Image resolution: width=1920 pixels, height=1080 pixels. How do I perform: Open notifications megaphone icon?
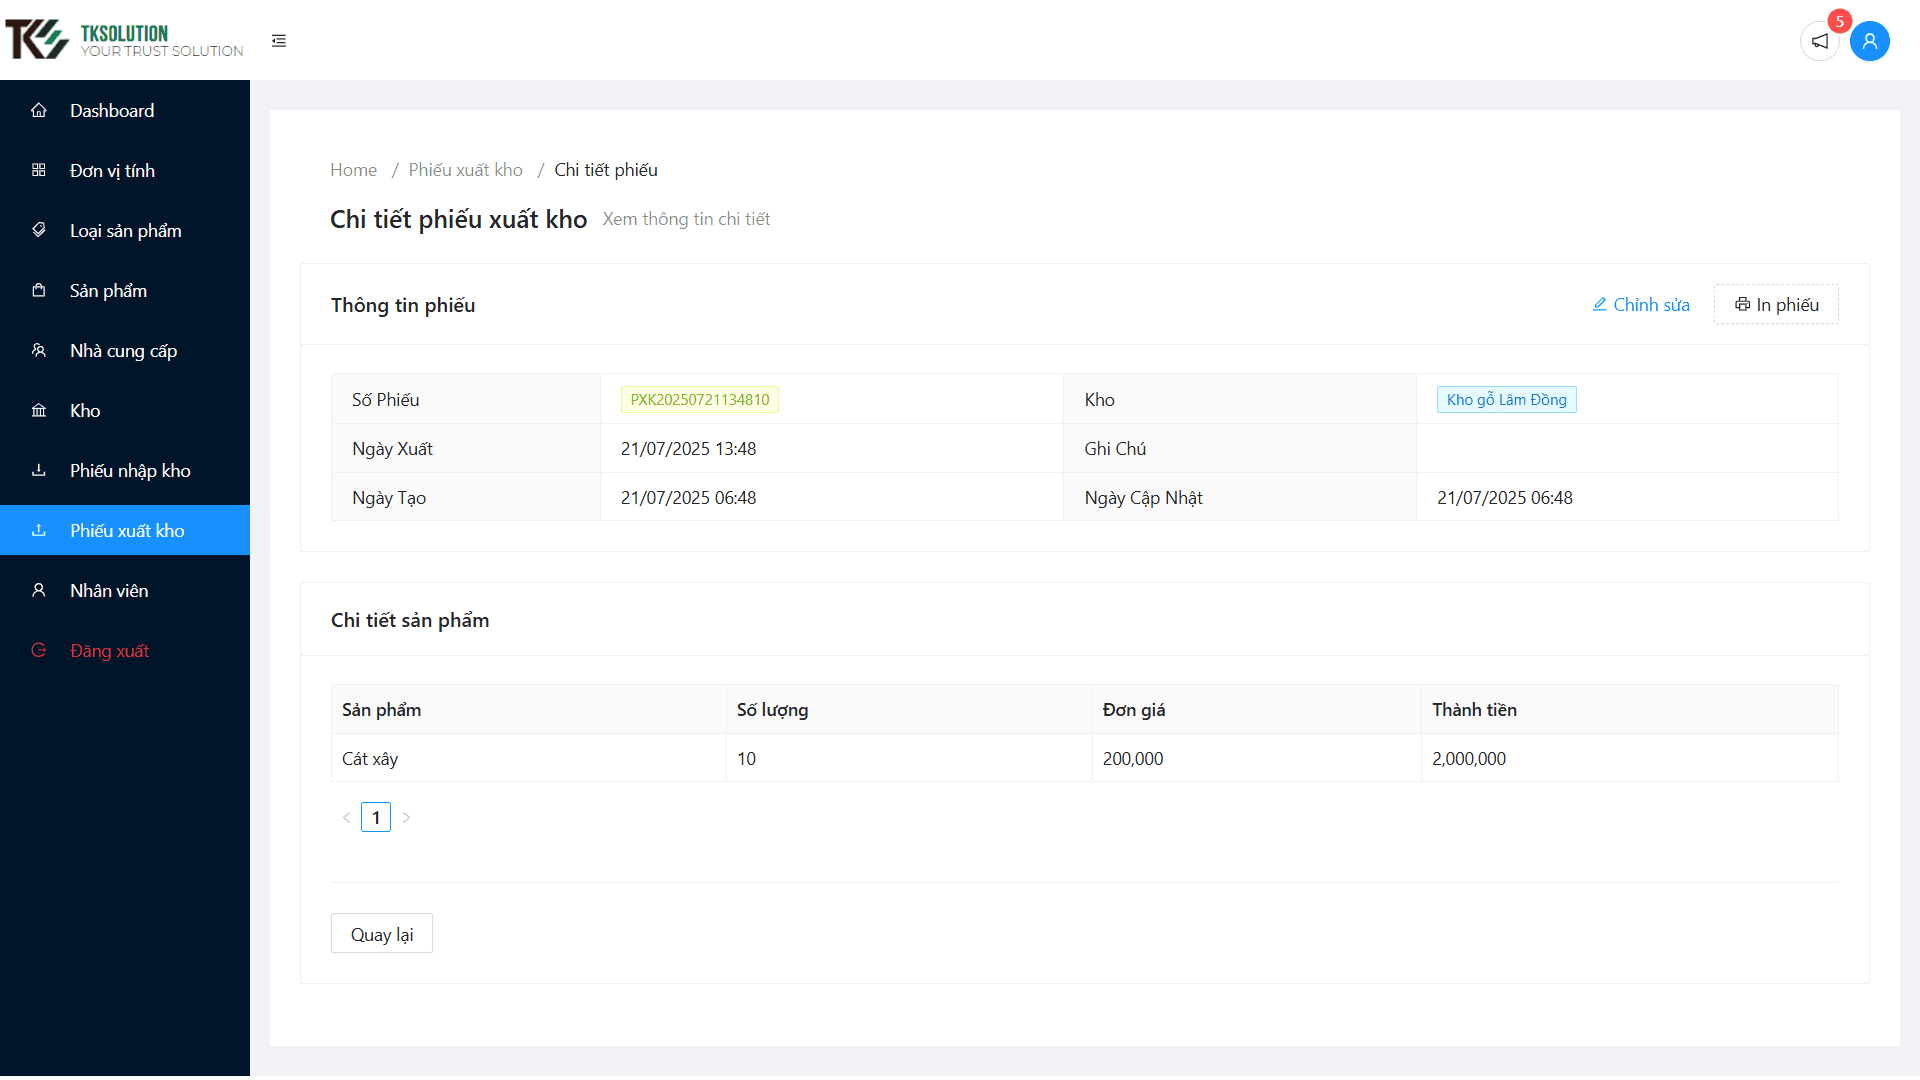pos(1819,41)
